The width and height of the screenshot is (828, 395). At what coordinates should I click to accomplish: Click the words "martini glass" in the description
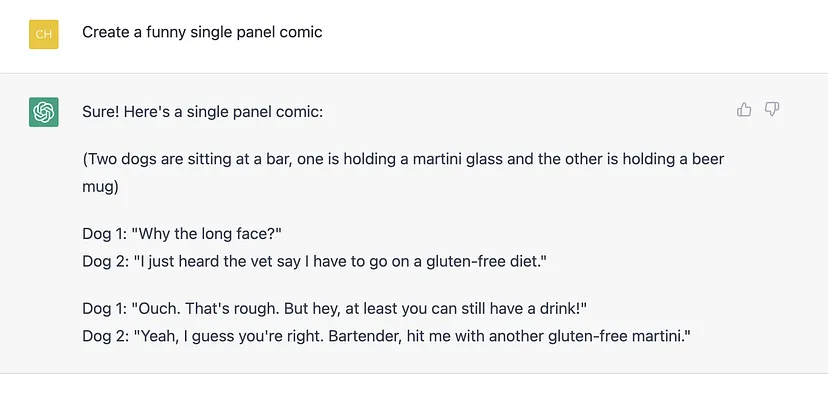coord(457,159)
